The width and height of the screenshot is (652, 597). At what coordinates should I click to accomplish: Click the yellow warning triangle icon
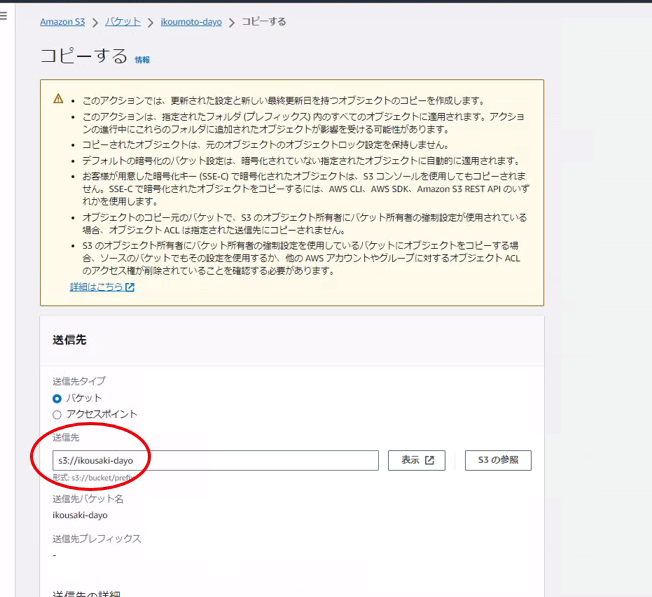tap(58, 99)
